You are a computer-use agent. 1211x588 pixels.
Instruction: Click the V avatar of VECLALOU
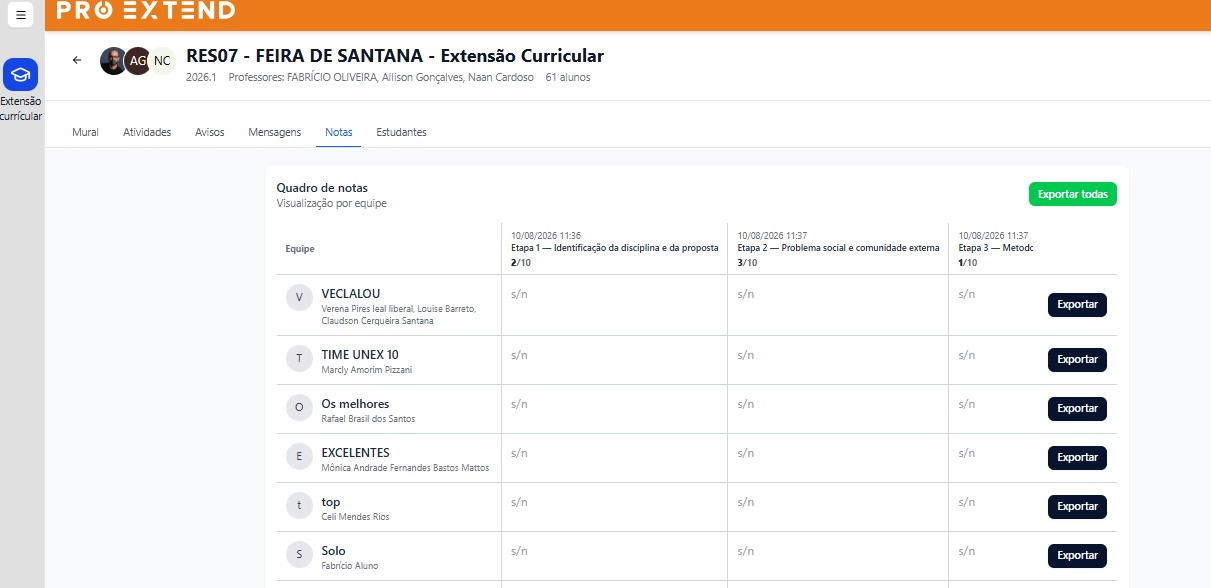tap(299, 298)
